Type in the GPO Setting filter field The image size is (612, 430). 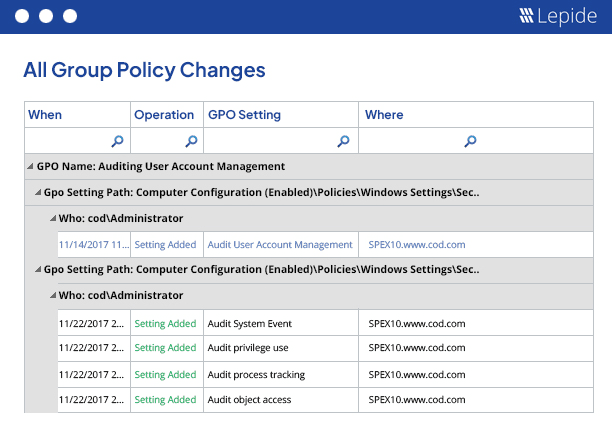pos(270,141)
